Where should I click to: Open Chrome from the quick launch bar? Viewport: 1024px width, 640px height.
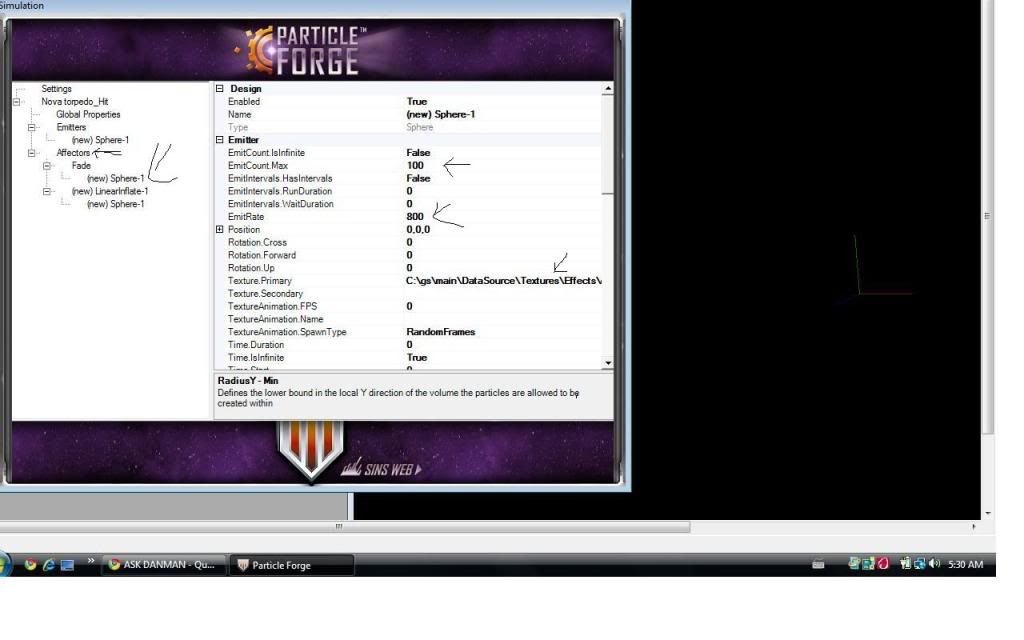click(x=30, y=565)
